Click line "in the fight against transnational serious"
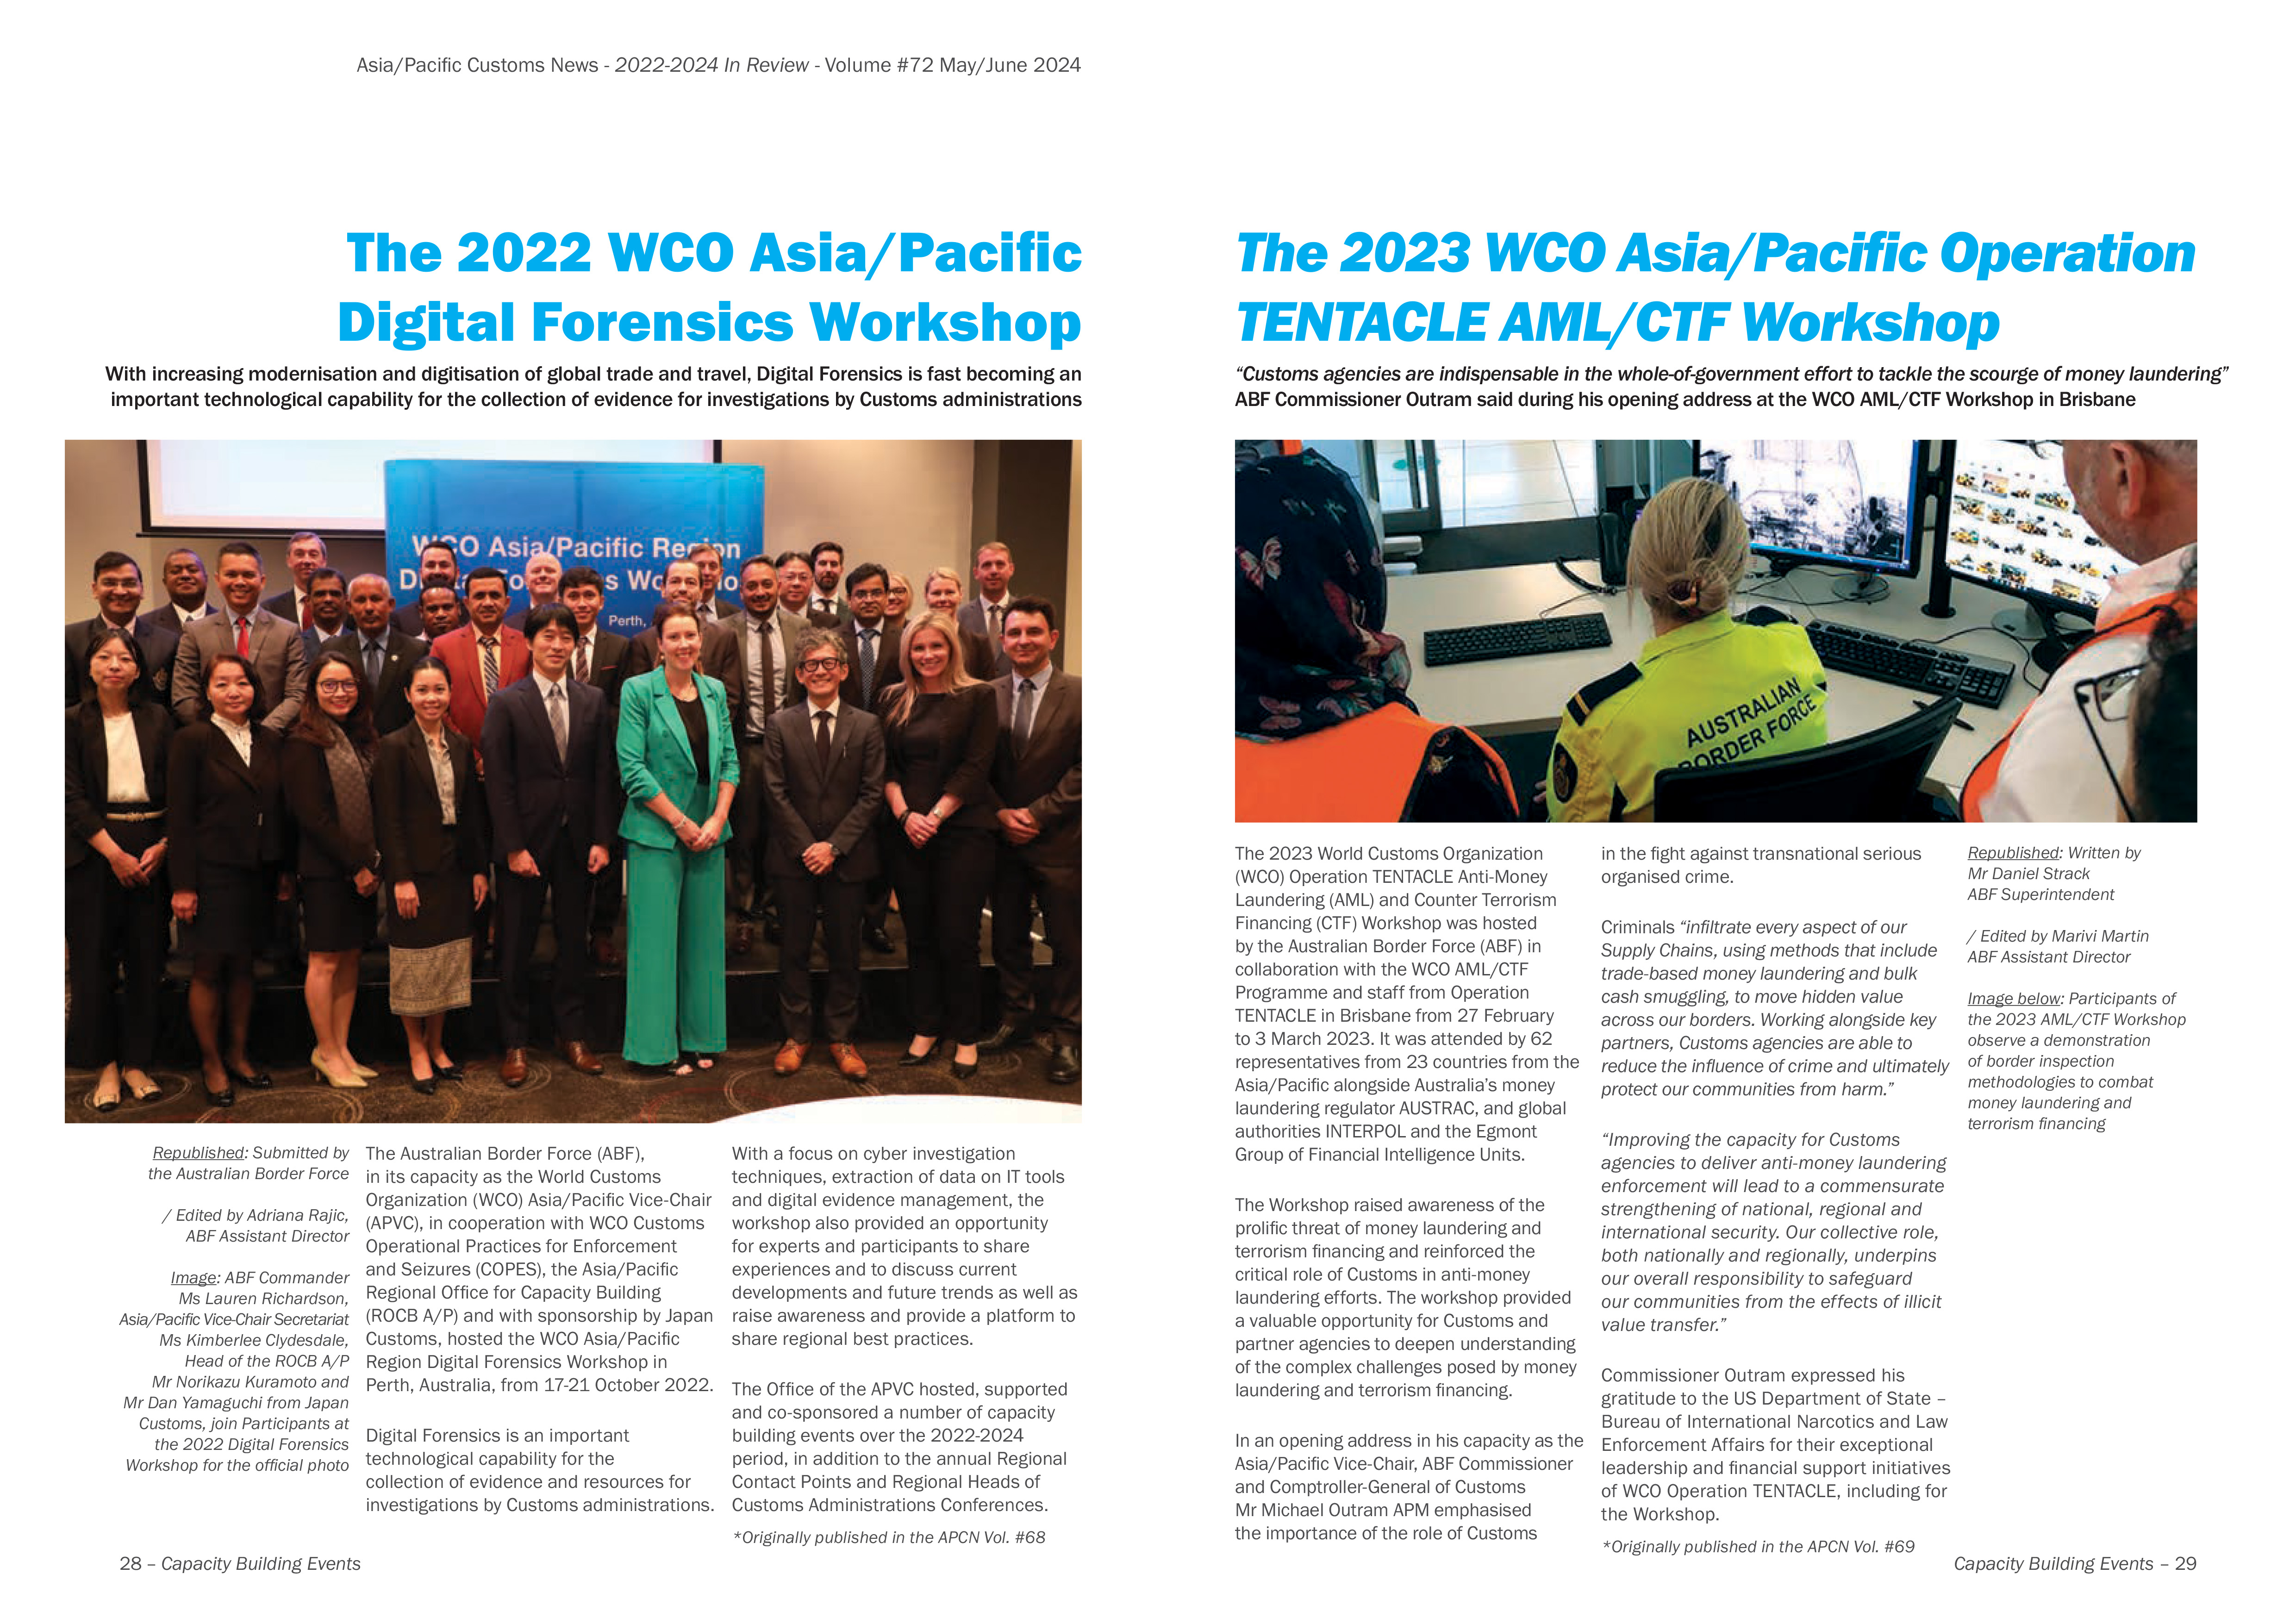The width and height of the screenshot is (2296, 1624). coord(1761,854)
